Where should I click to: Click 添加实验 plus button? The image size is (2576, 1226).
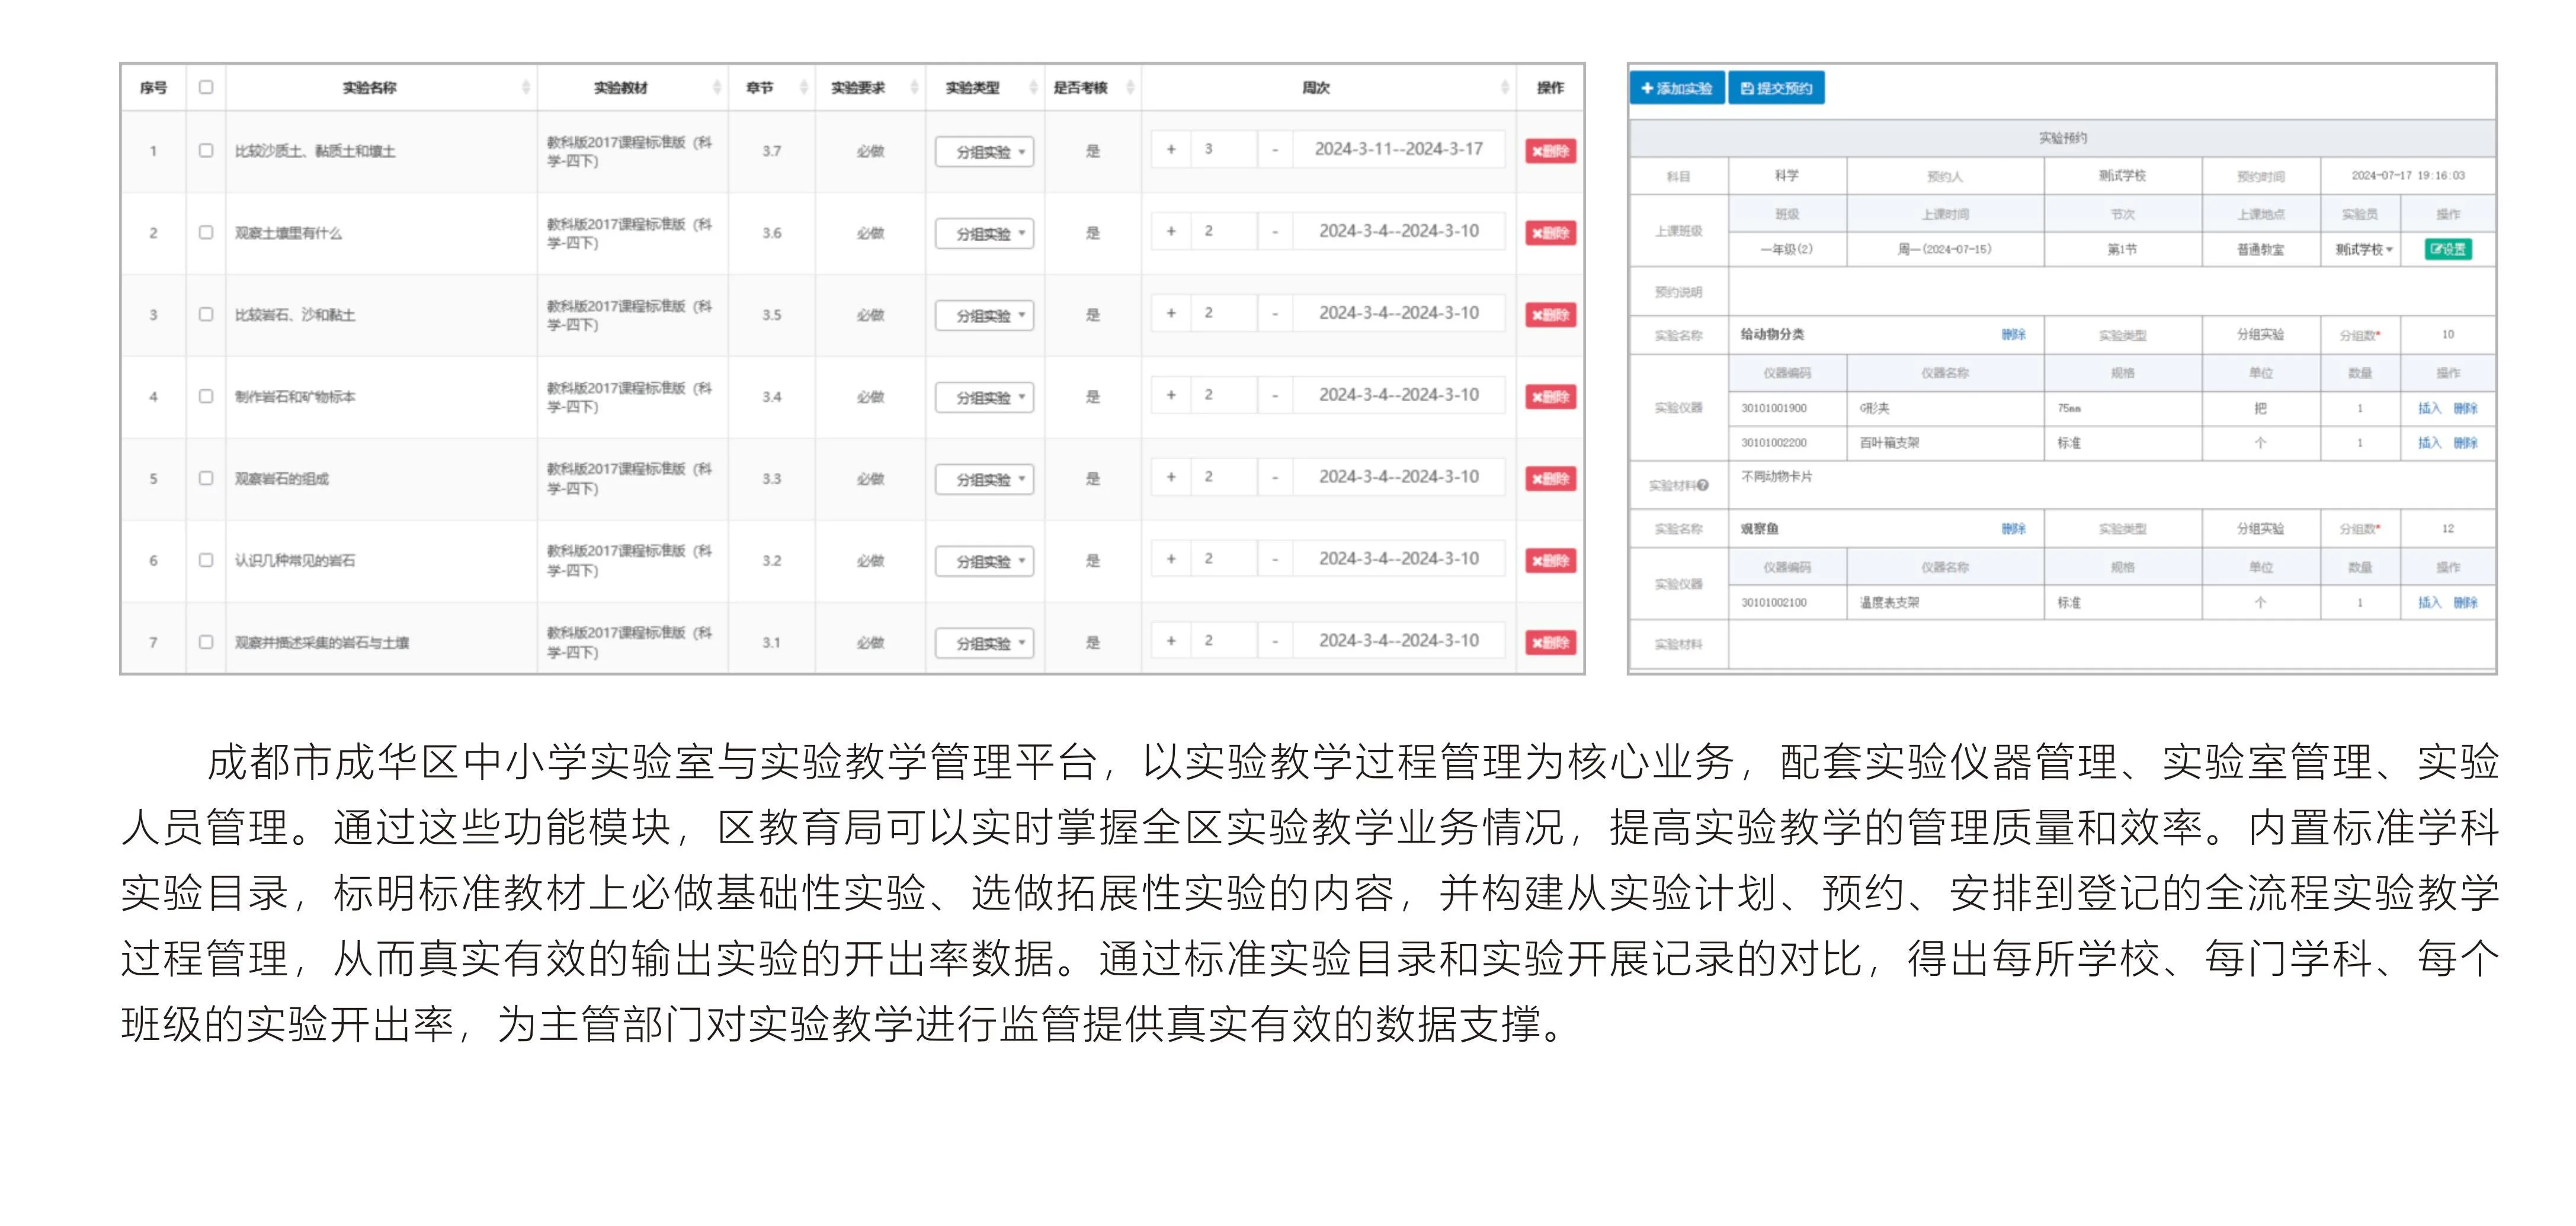click(1676, 88)
